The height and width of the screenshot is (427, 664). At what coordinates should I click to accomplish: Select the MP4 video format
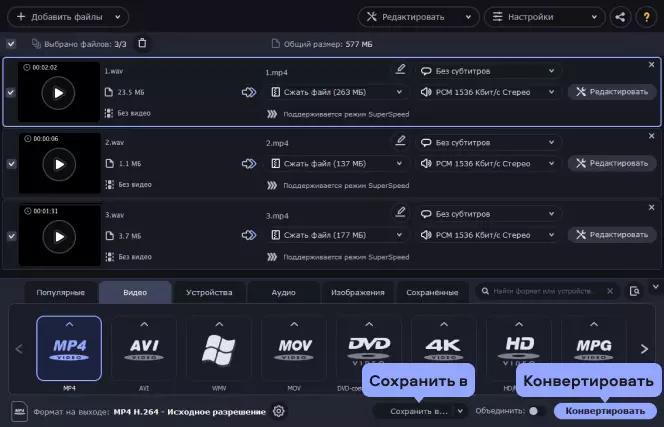[x=69, y=348]
